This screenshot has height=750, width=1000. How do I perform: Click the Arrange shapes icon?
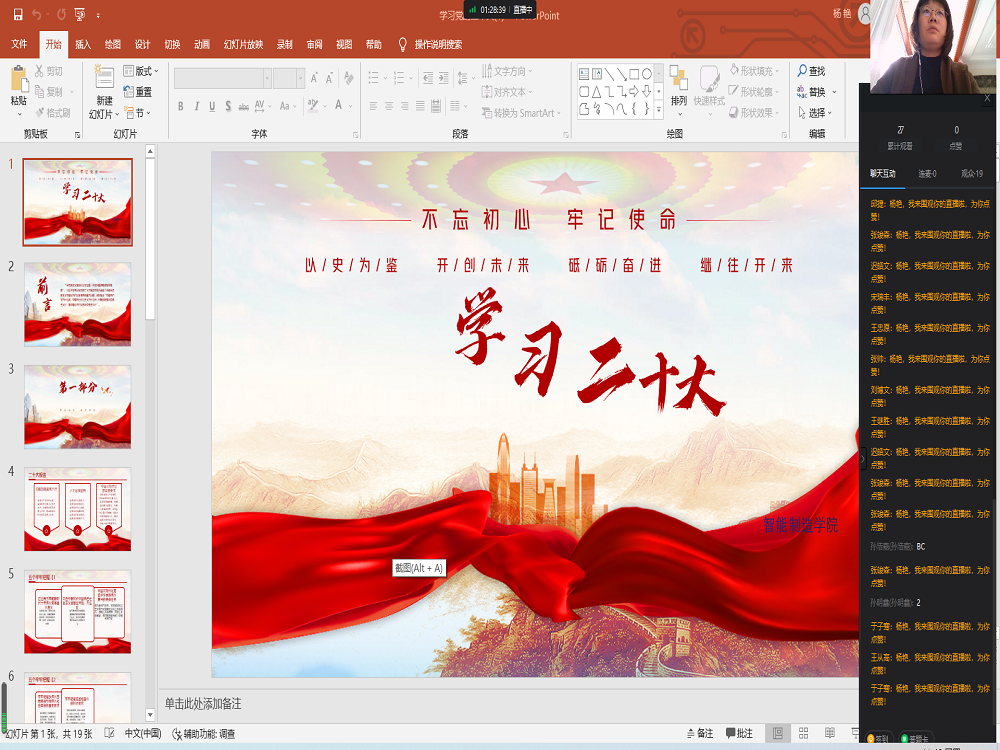click(x=679, y=87)
